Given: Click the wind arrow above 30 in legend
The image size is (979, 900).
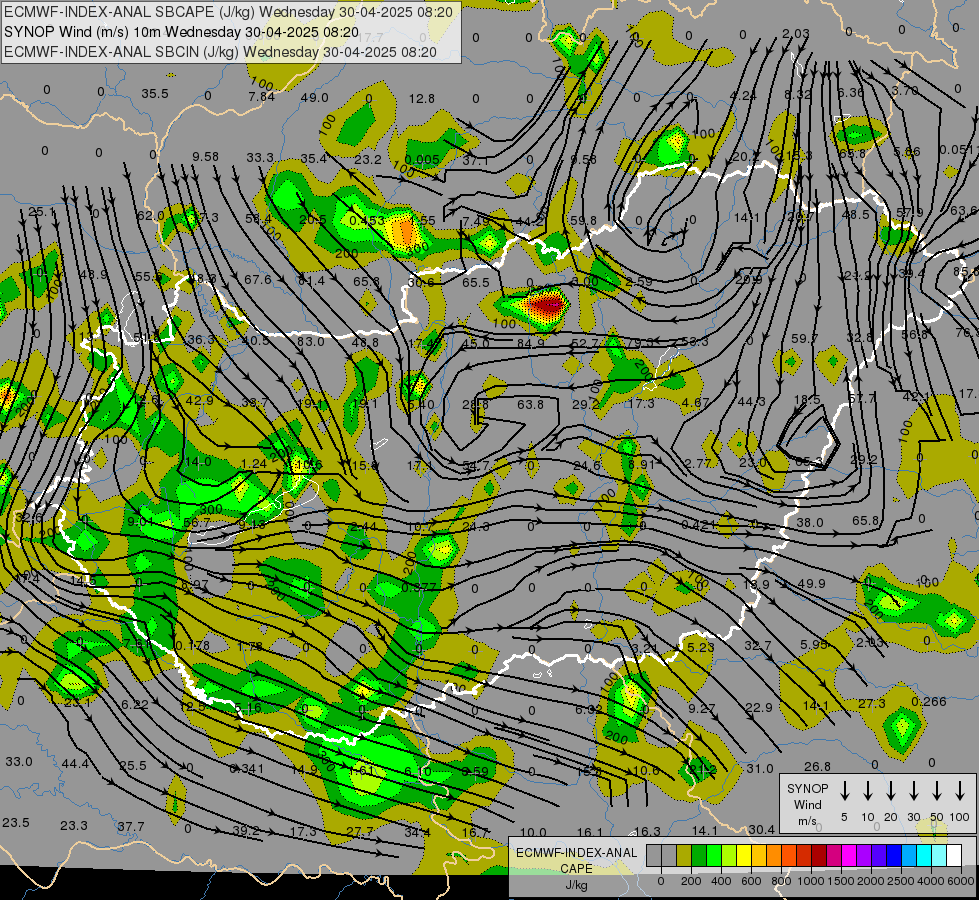Looking at the screenshot, I should tap(913, 791).
